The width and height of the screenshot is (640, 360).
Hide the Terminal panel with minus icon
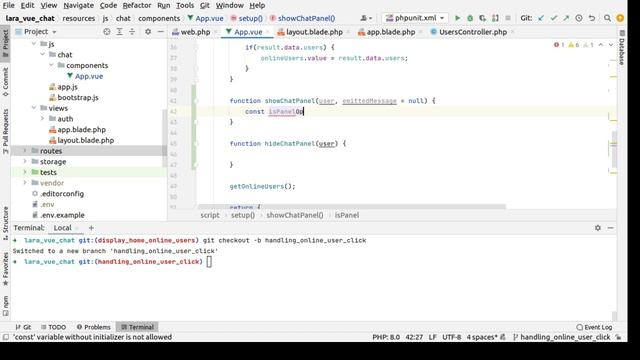611,228
